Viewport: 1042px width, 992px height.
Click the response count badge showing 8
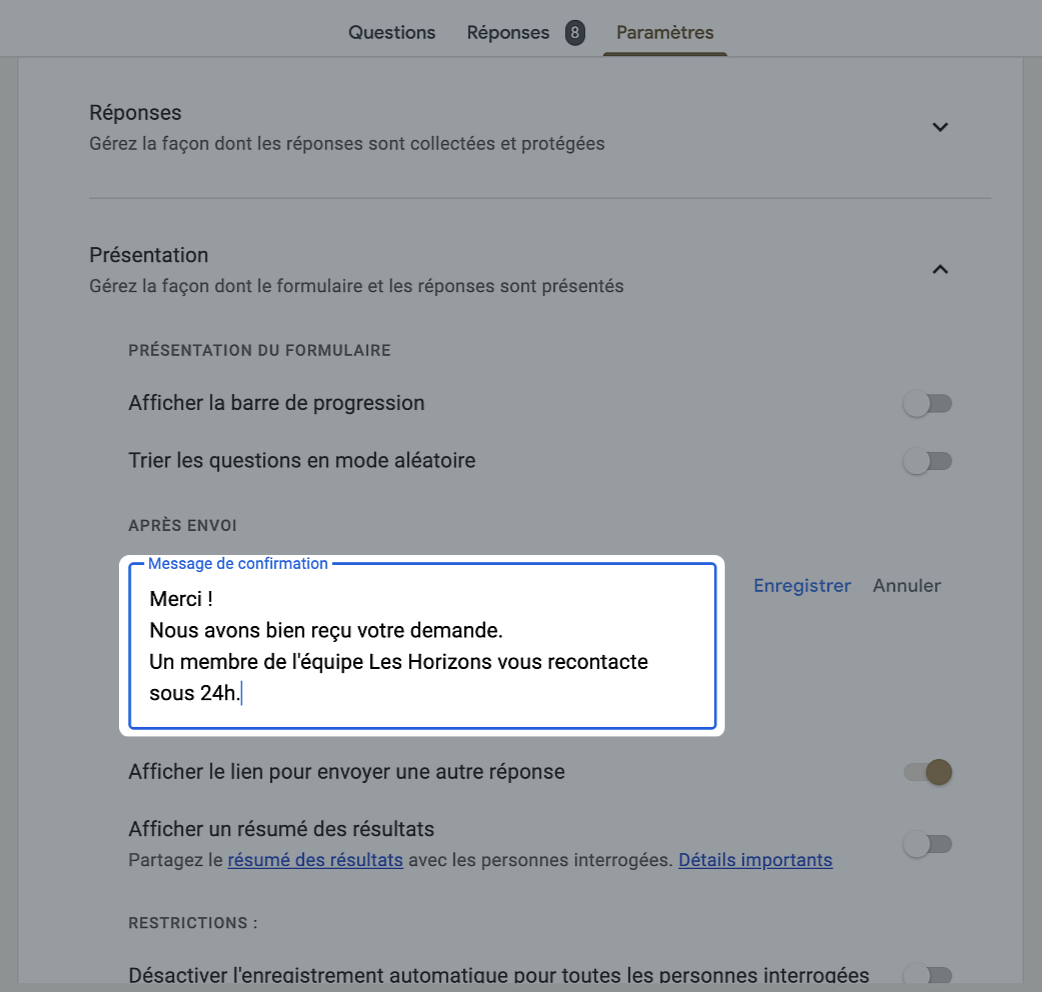pyautogui.click(x=574, y=33)
